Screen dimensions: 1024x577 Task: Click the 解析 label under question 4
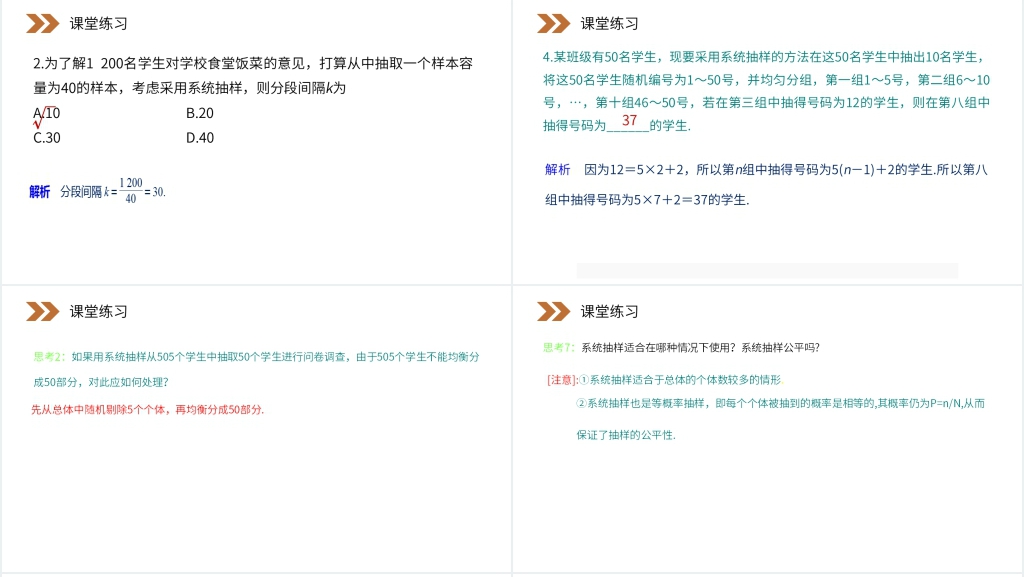coord(557,169)
